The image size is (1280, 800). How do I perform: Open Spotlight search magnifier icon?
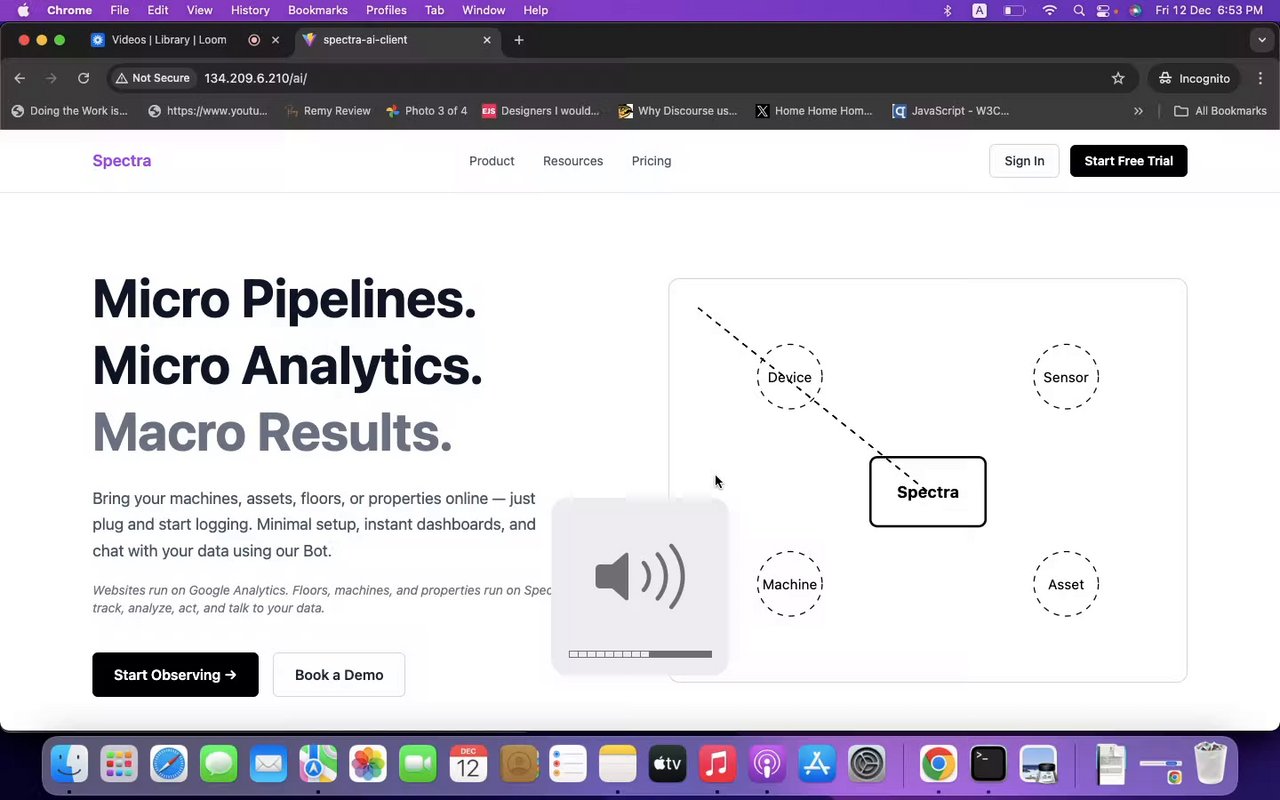[x=1078, y=10]
